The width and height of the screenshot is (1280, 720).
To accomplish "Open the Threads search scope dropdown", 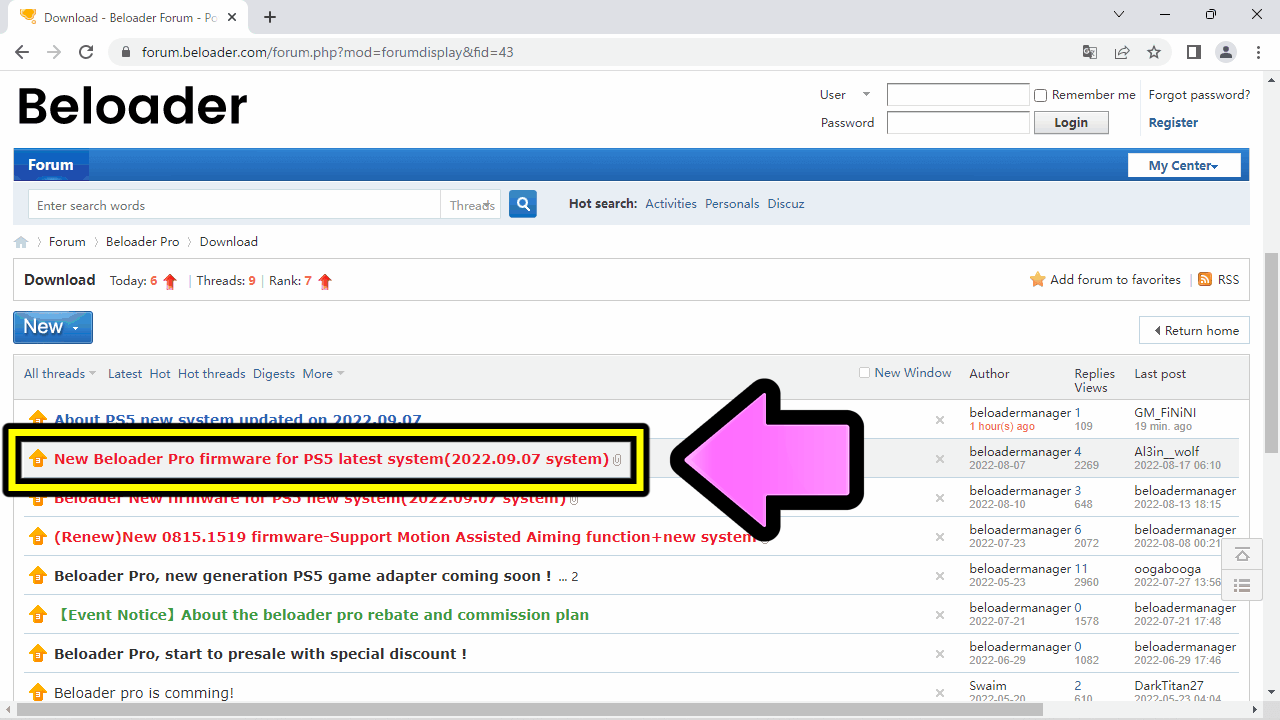I will [x=471, y=205].
